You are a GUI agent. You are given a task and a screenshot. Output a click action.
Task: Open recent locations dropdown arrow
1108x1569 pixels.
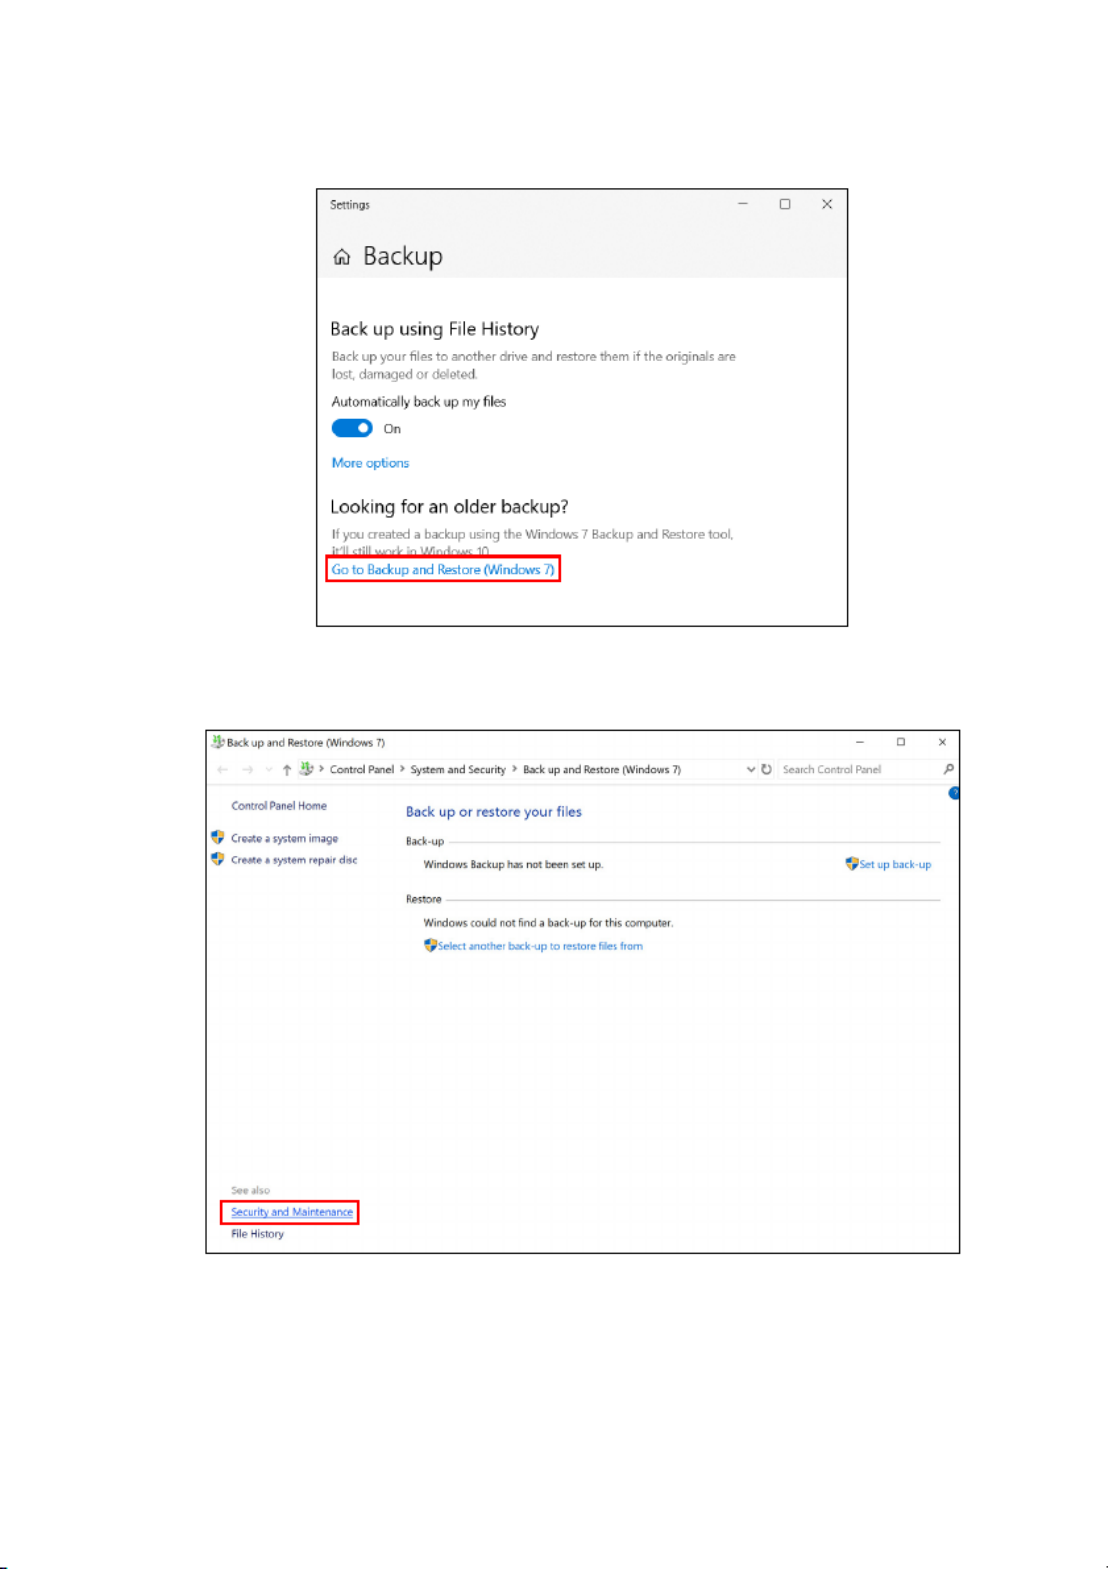pos(268,769)
